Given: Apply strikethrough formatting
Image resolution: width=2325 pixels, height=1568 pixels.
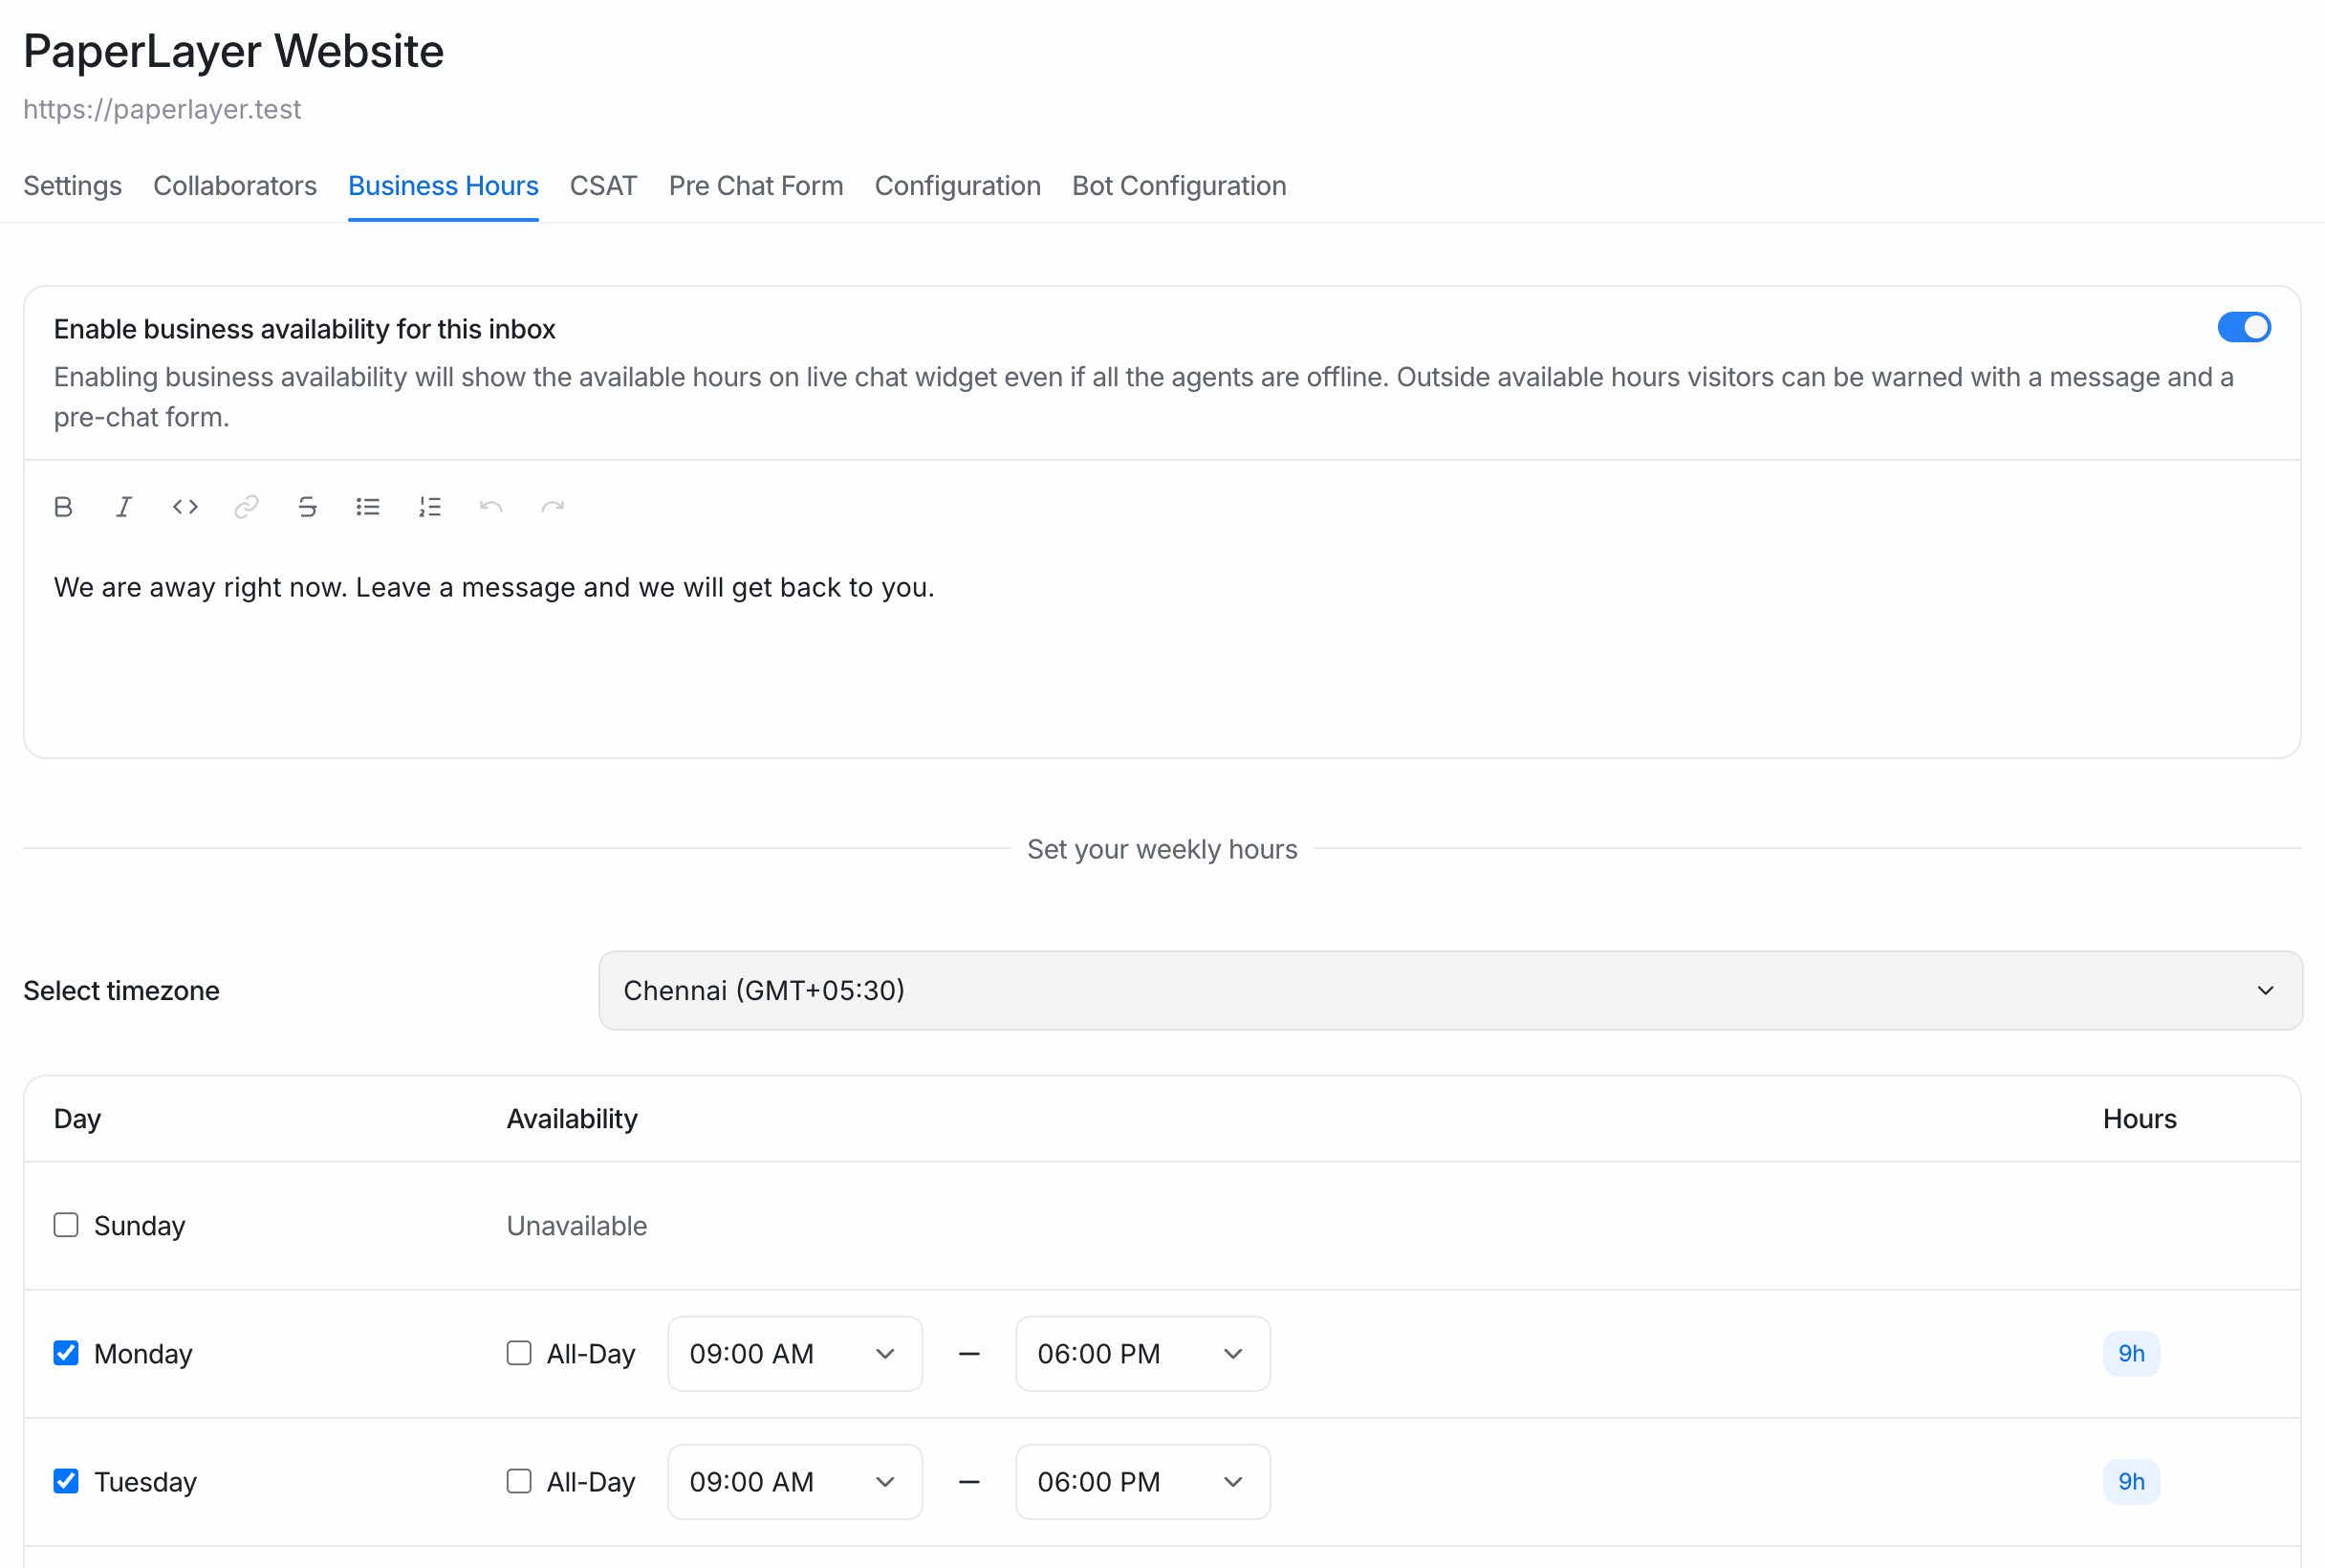Looking at the screenshot, I should pos(307,507).
